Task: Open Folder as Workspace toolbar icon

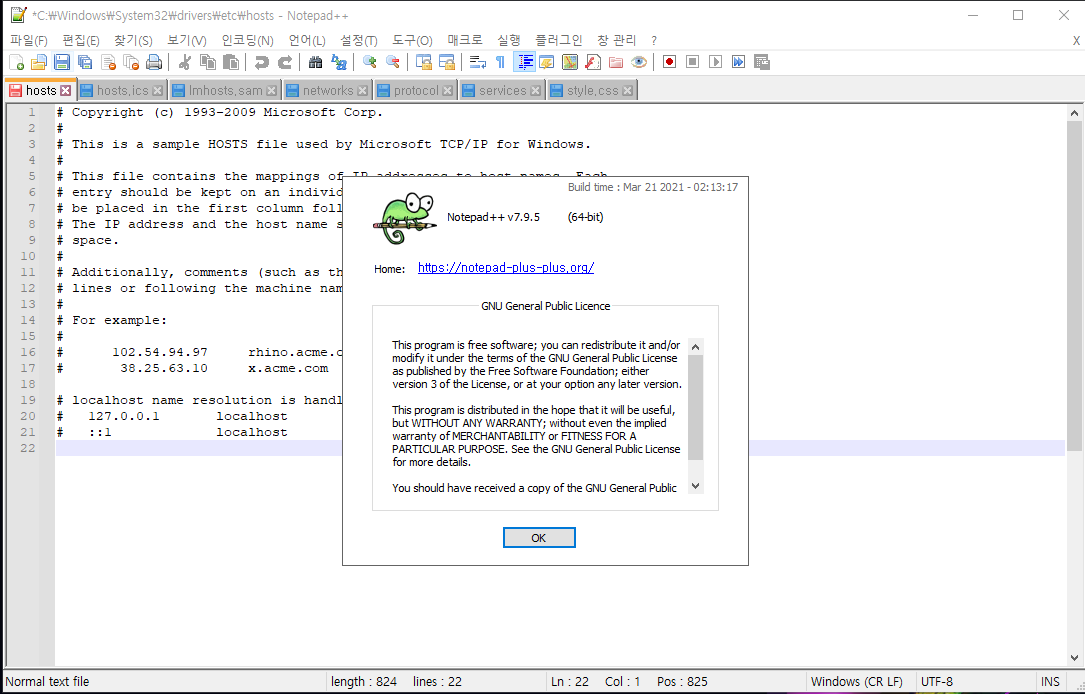Action: tap(616, 62)
